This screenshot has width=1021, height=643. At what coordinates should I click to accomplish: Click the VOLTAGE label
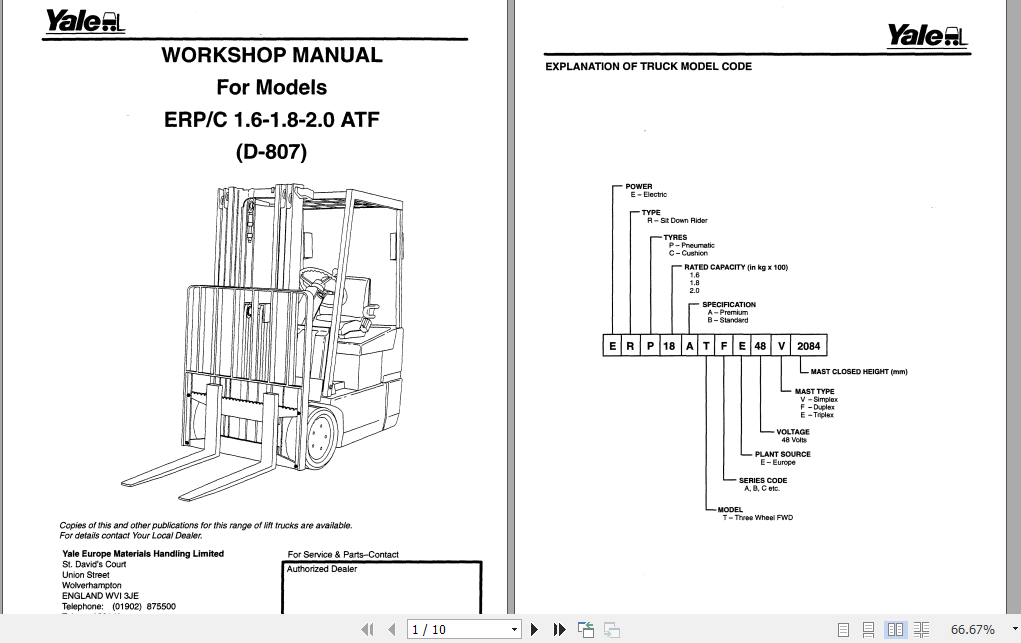(x=792, y=431)
